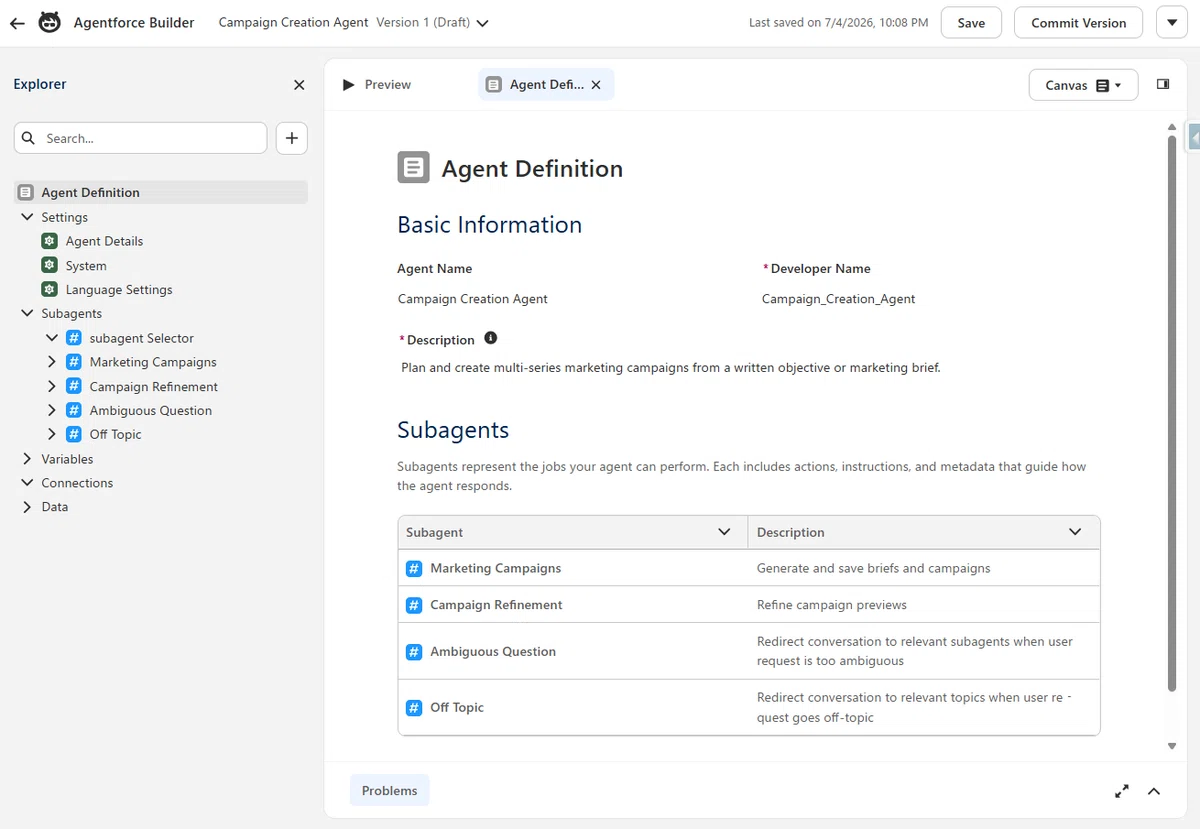The height and width of the screenshot is (829, 1200).
Task: Open Description column header dropdown
Action: [1075, 532]
